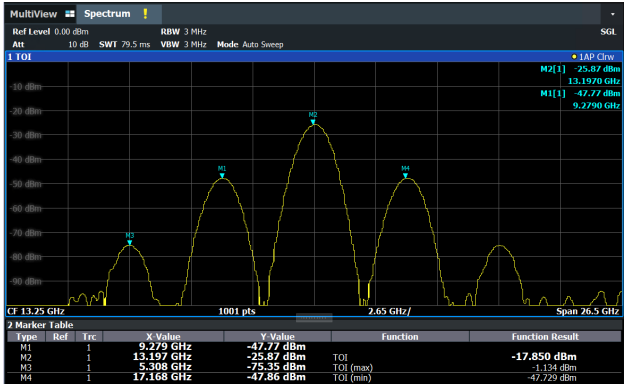
Task: Click the 1AP Clrw trace indicator dot
Action: coord(574,57)
